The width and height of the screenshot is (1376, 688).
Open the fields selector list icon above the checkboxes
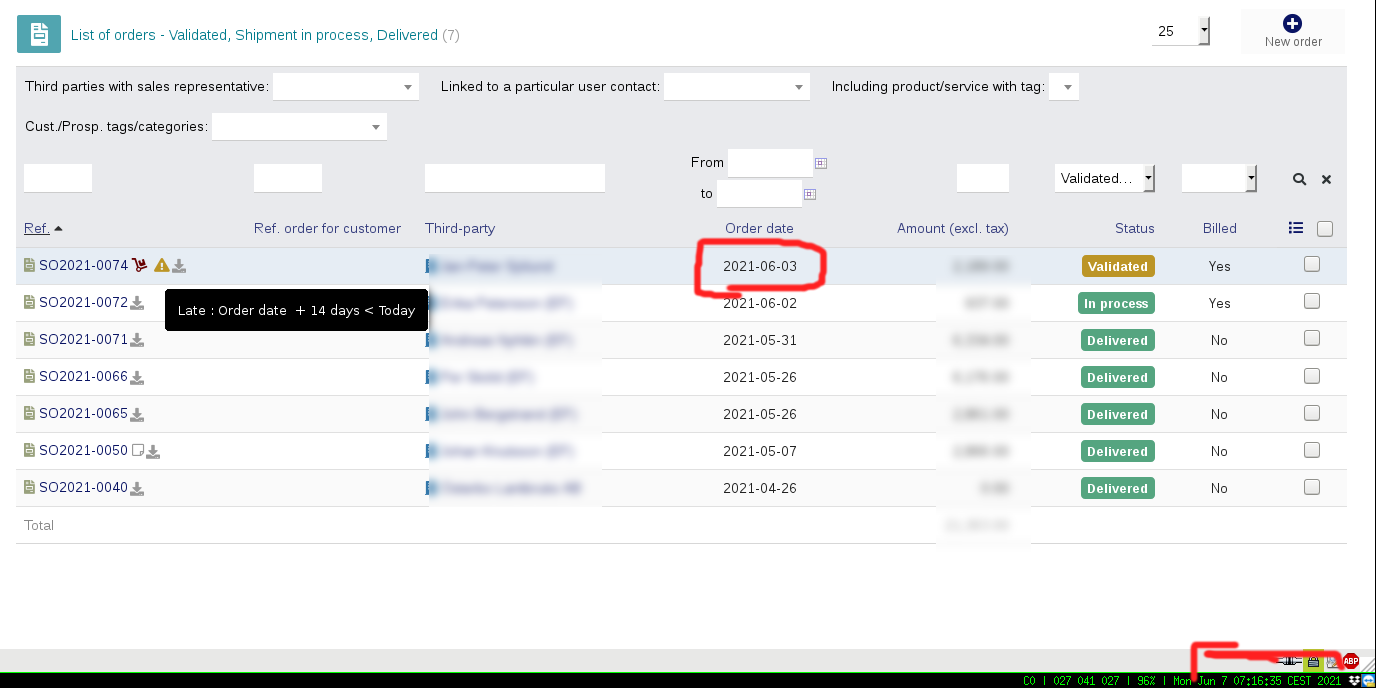pos(1296,227)
